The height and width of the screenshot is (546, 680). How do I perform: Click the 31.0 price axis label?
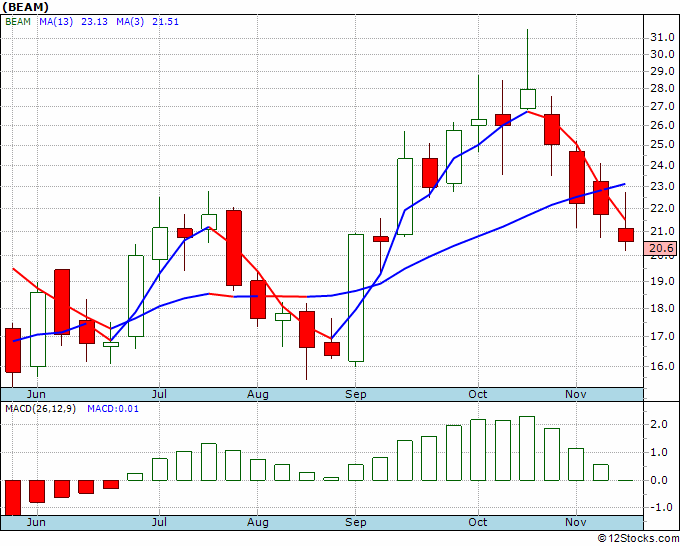[x=662, y=38]
